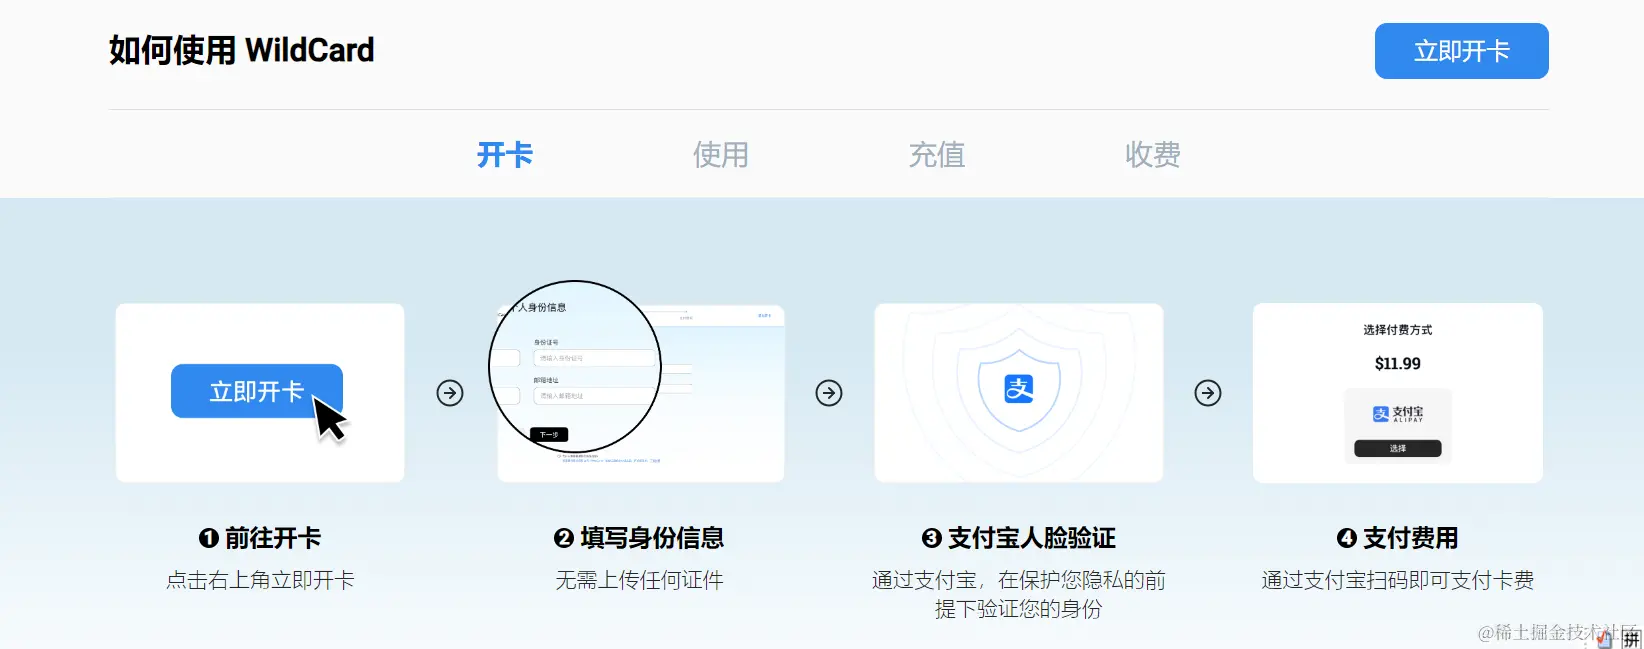Click the Alipay shield icon

tap(1019, 389)
